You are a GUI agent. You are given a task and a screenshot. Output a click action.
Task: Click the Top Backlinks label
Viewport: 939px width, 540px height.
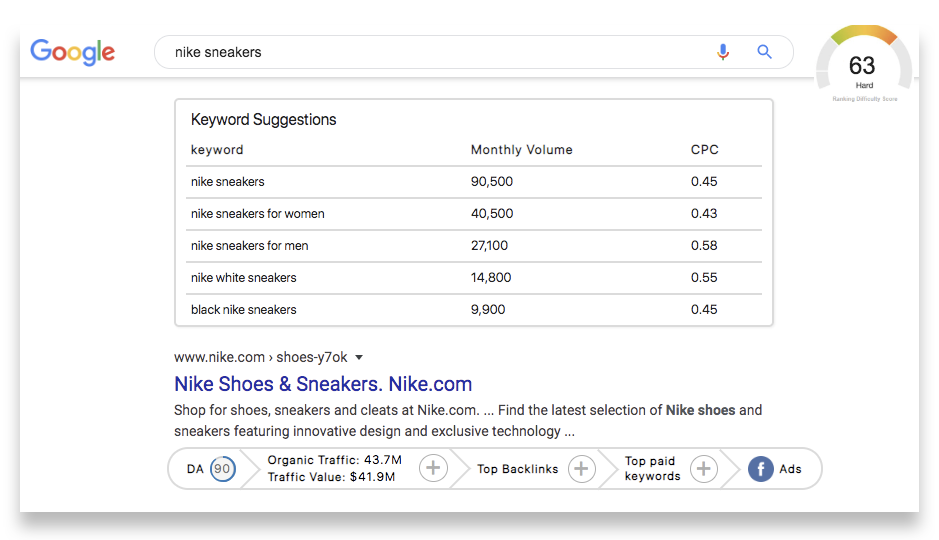517,469
